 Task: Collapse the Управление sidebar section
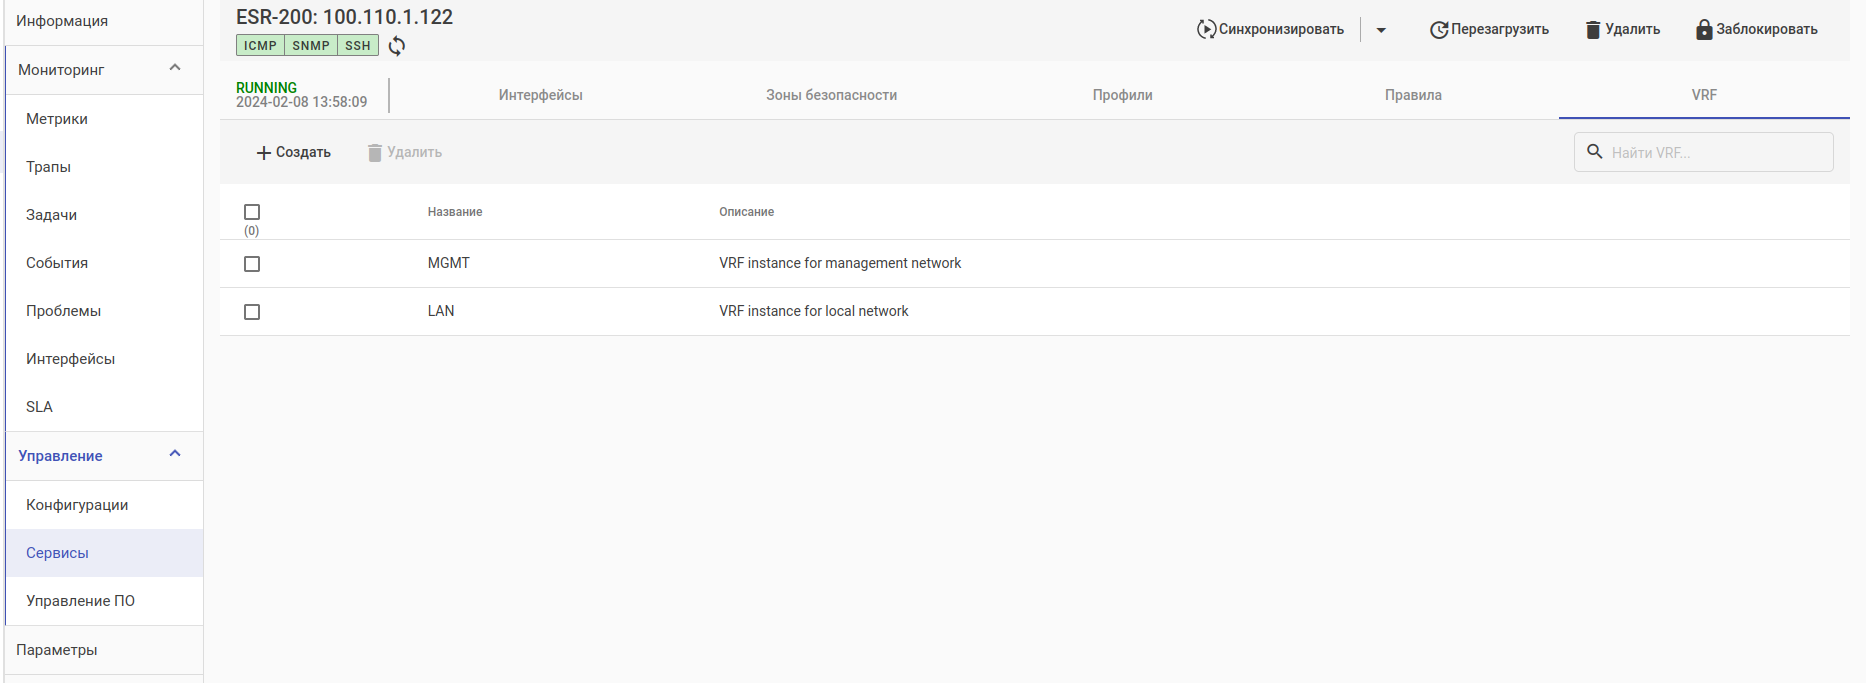(x=175, y=454)
